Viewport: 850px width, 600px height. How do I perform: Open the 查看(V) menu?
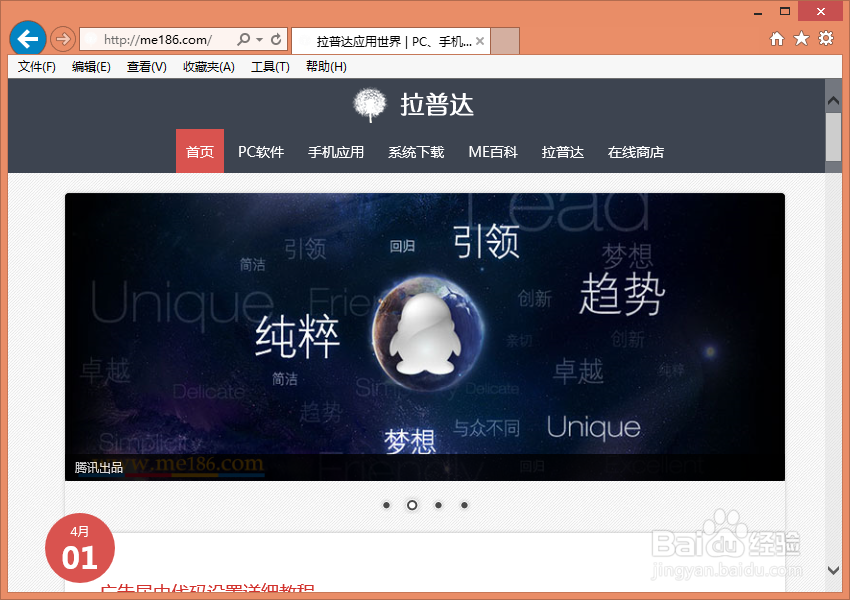point(146,67)
